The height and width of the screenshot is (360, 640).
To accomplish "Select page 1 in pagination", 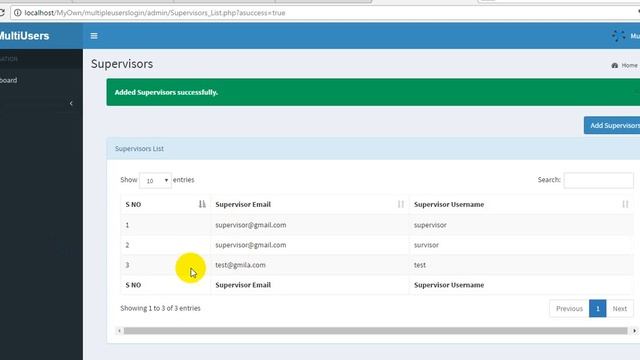I will point(598,309).
